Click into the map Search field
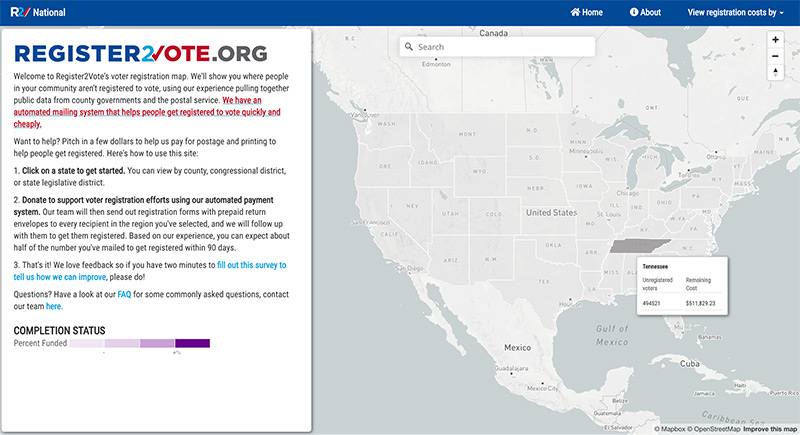Screen dimensions: 800x435 pos(500,47)
